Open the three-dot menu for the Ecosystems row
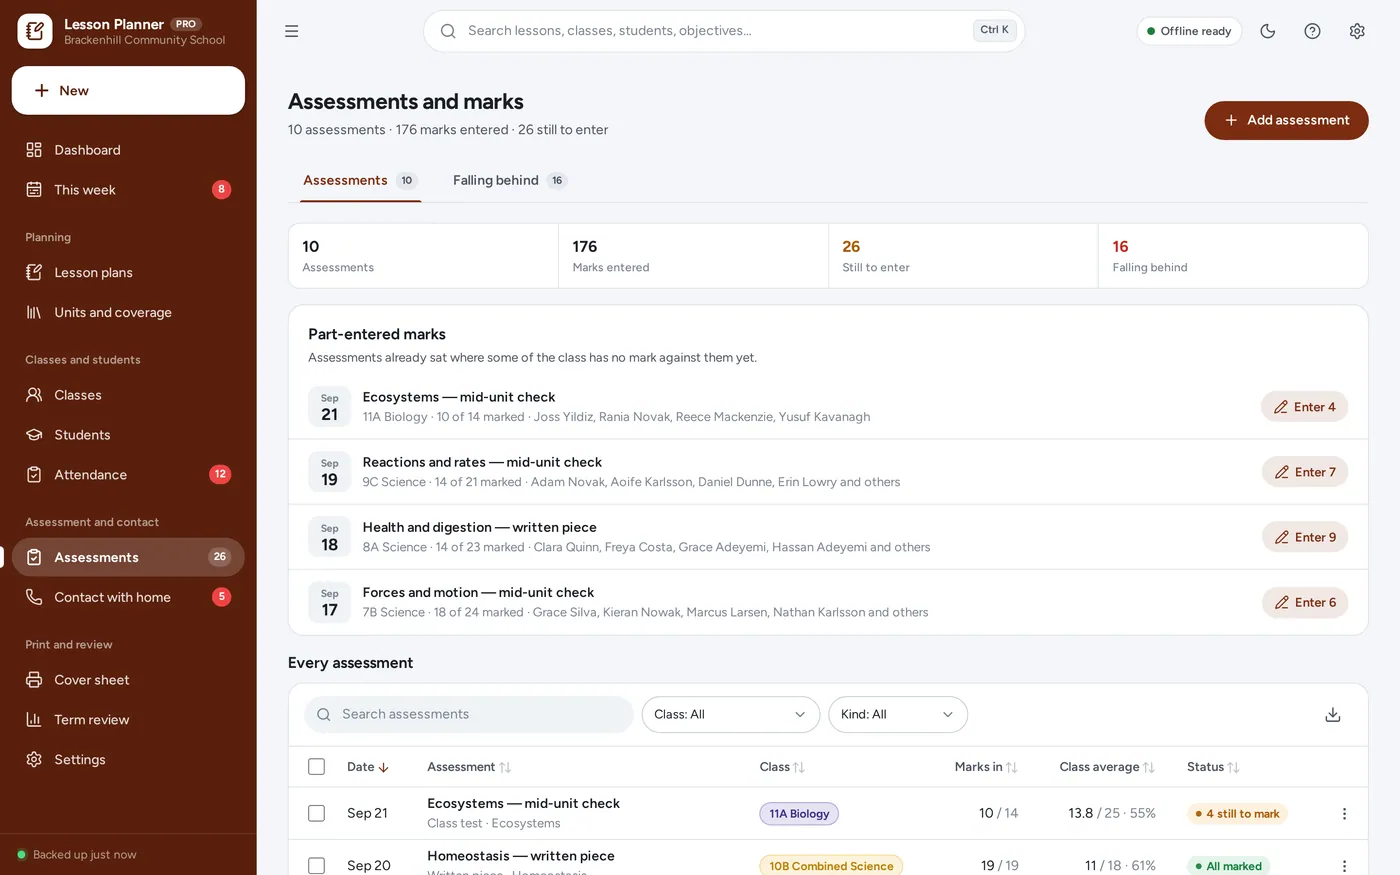Screen dimensions: 1400x875 (x=1344, y=814)
